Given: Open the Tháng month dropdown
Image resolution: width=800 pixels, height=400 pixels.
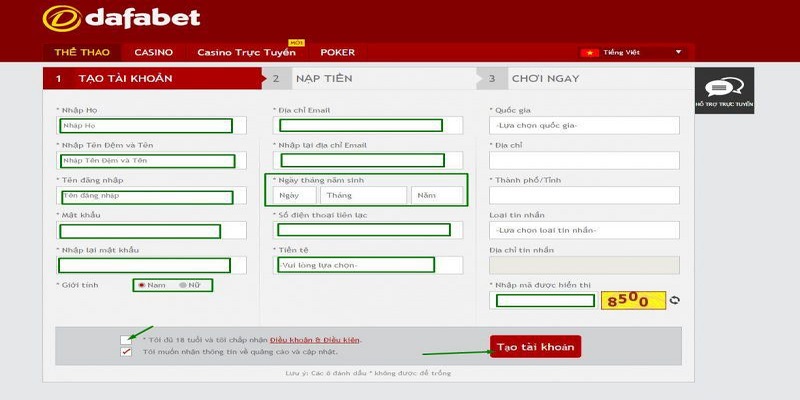Looking at the screenshot, I should click(364, 195).
